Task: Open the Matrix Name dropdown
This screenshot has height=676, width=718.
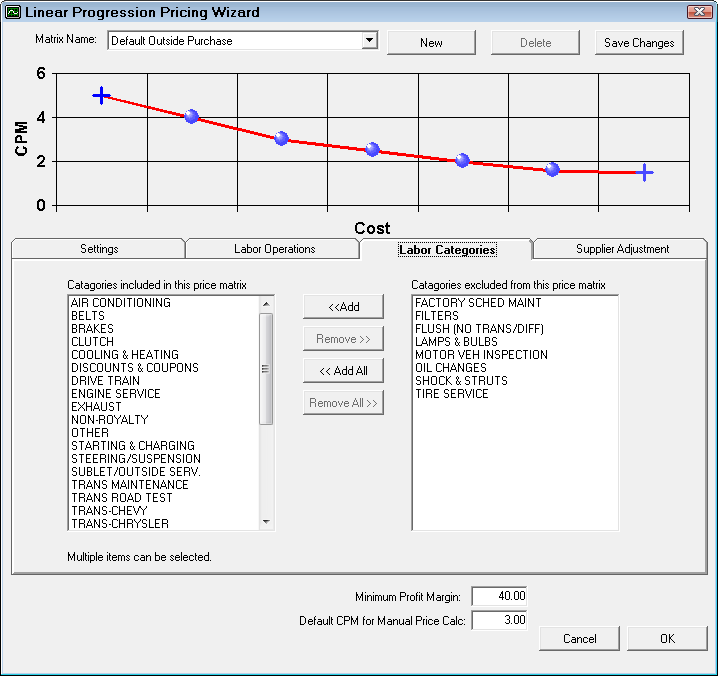Action: click(x=369, y=41)
